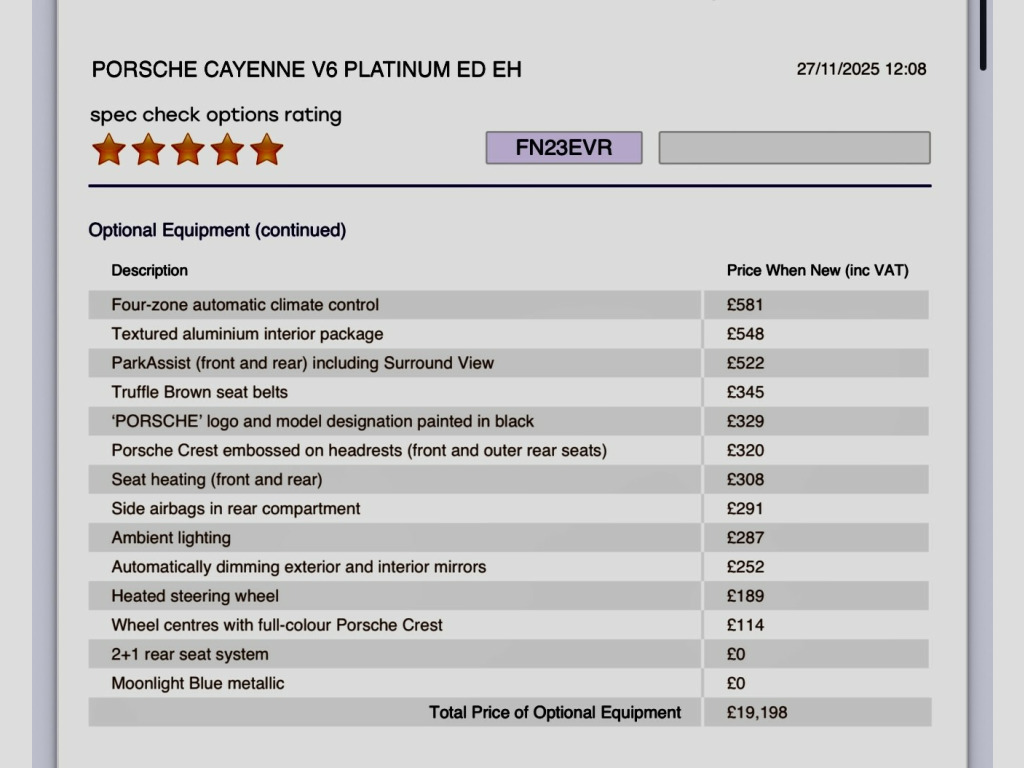Viewport: 1024px width, 768px height.
Task: Click the vertical scrollbar thumb at right edge
Action: pyautogui.click(x=984, y=35)
